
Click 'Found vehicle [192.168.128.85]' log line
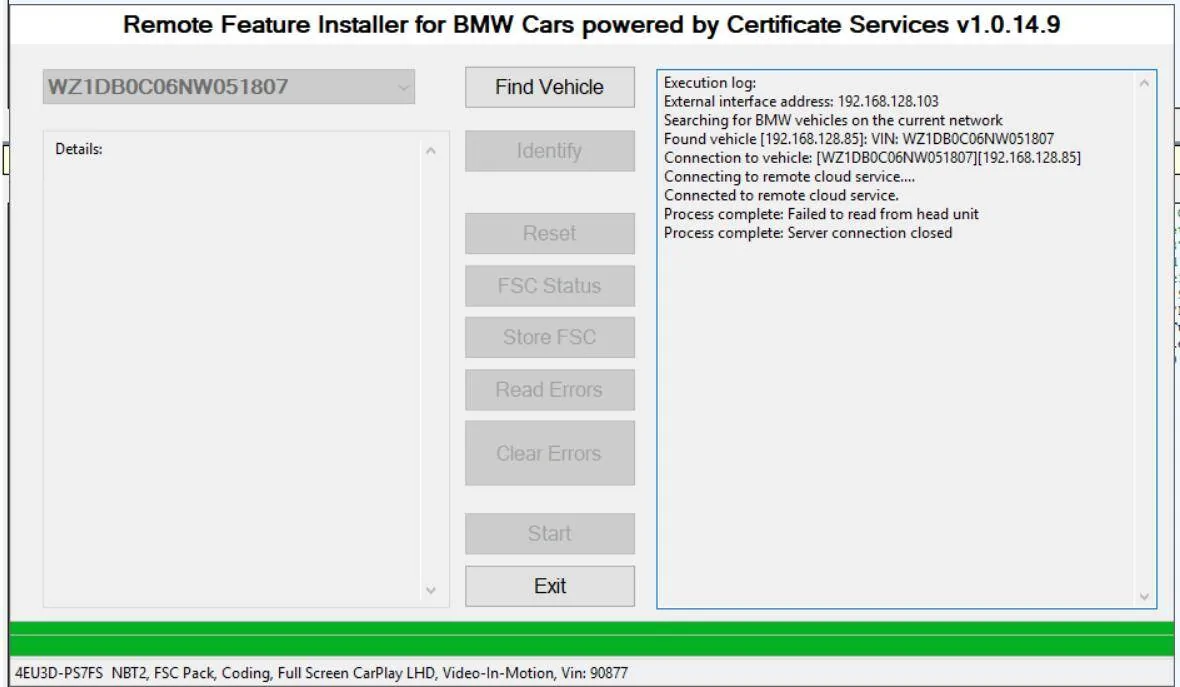pos(859,139)
